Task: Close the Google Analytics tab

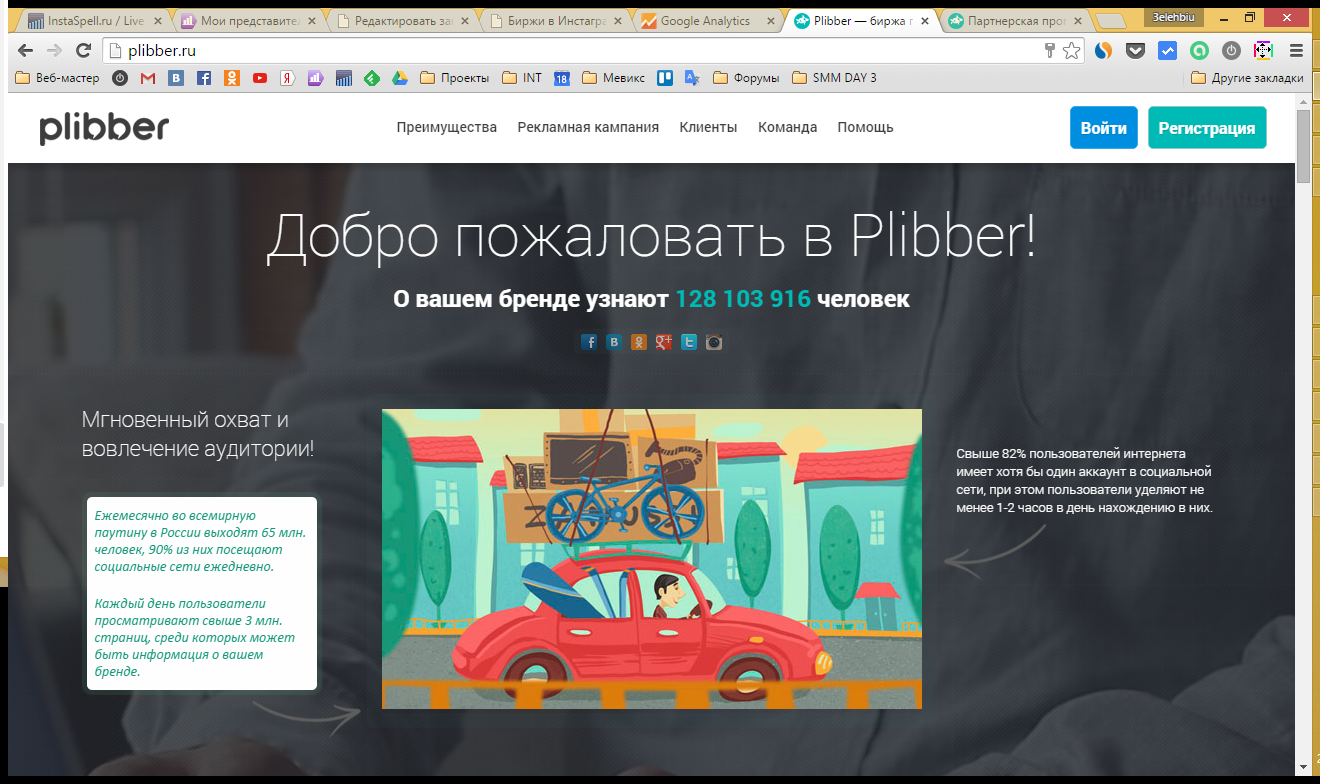Action: 772,21
